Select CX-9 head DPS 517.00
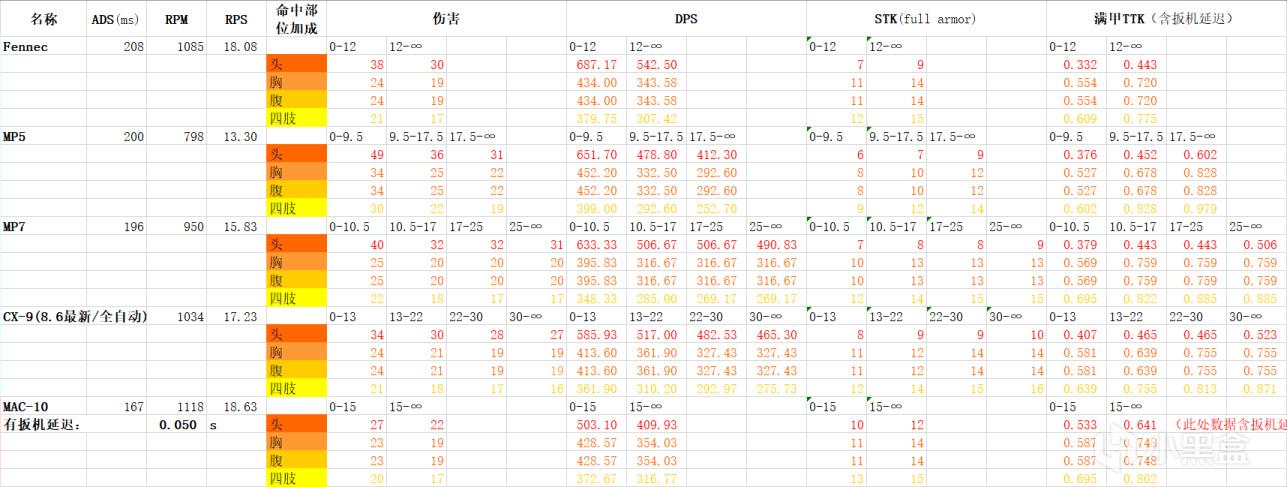Image resolution: width=1287 pixels, height=487 pixels. click(x=657, y=334)
